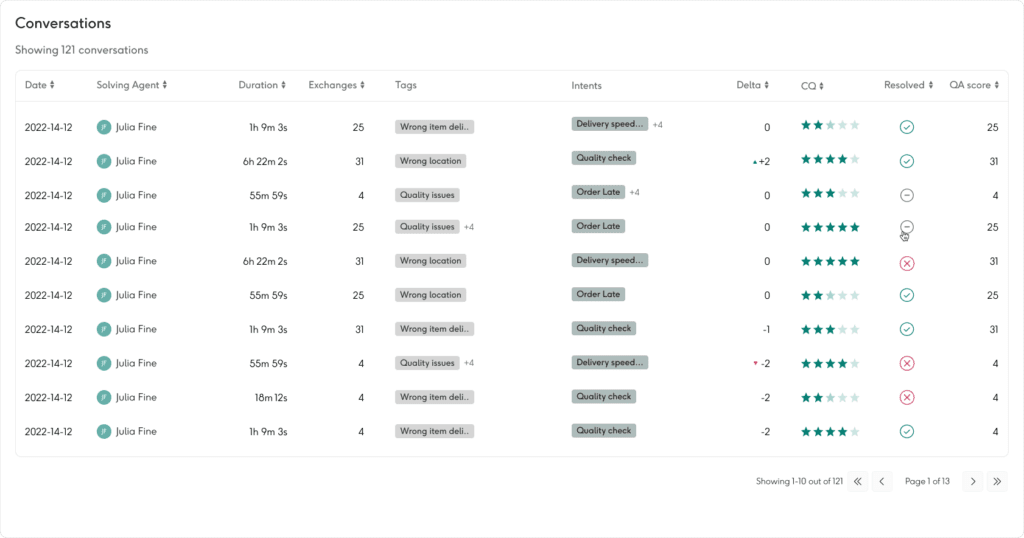Sort by Resolved column header
Viewport: 1024px width, 538px height.
tap(908, 86)
